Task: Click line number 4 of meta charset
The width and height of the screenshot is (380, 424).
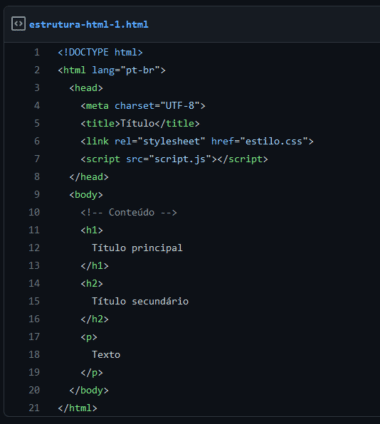Action: 37,106
